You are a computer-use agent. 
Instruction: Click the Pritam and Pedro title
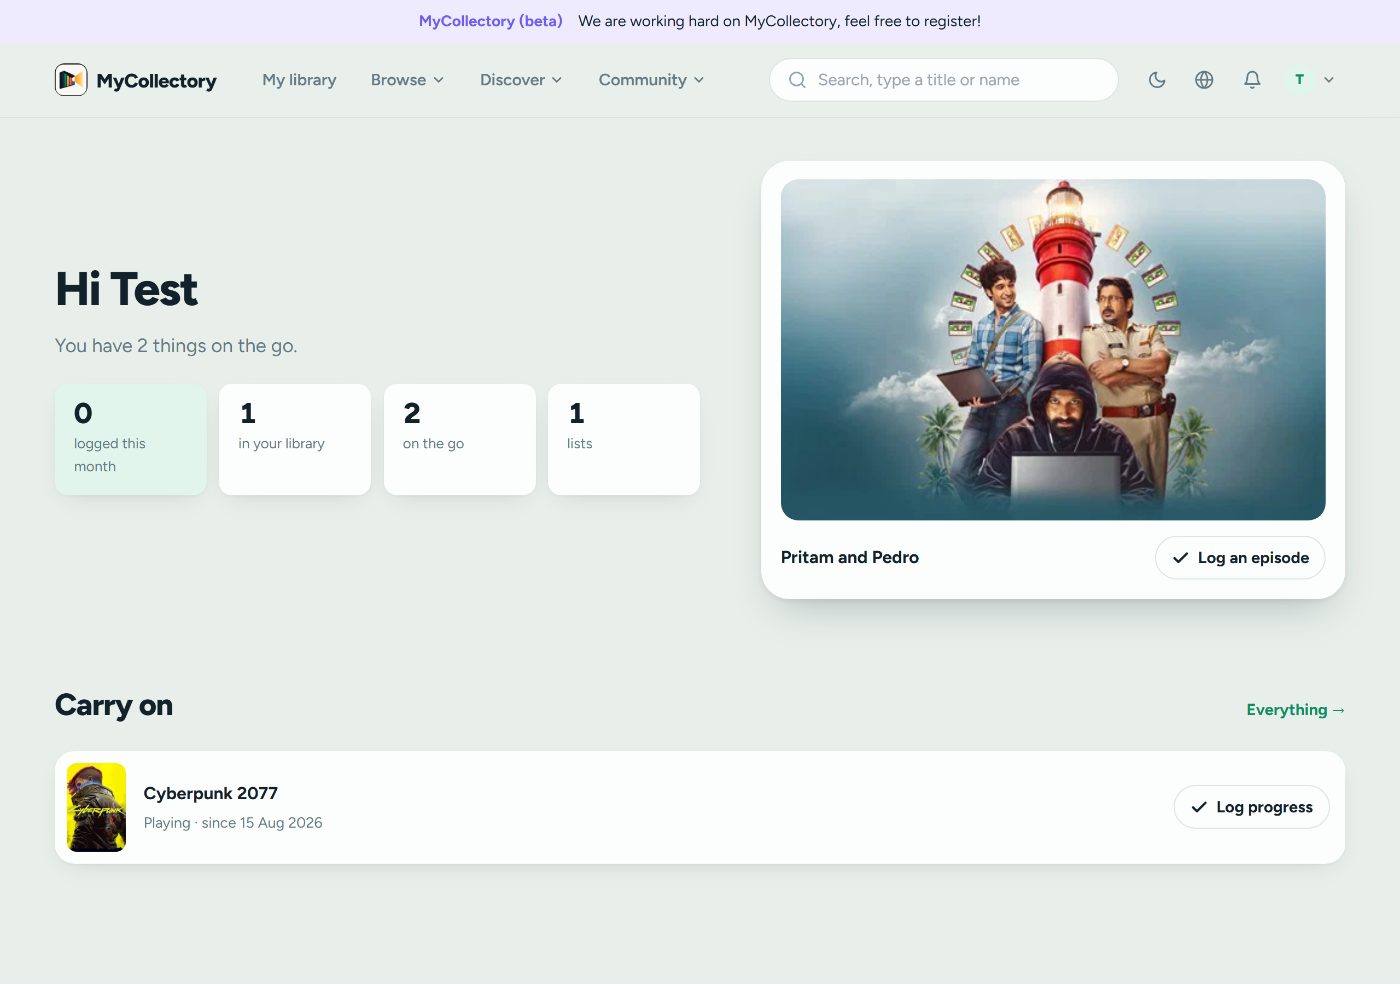(x=850, y=558)
